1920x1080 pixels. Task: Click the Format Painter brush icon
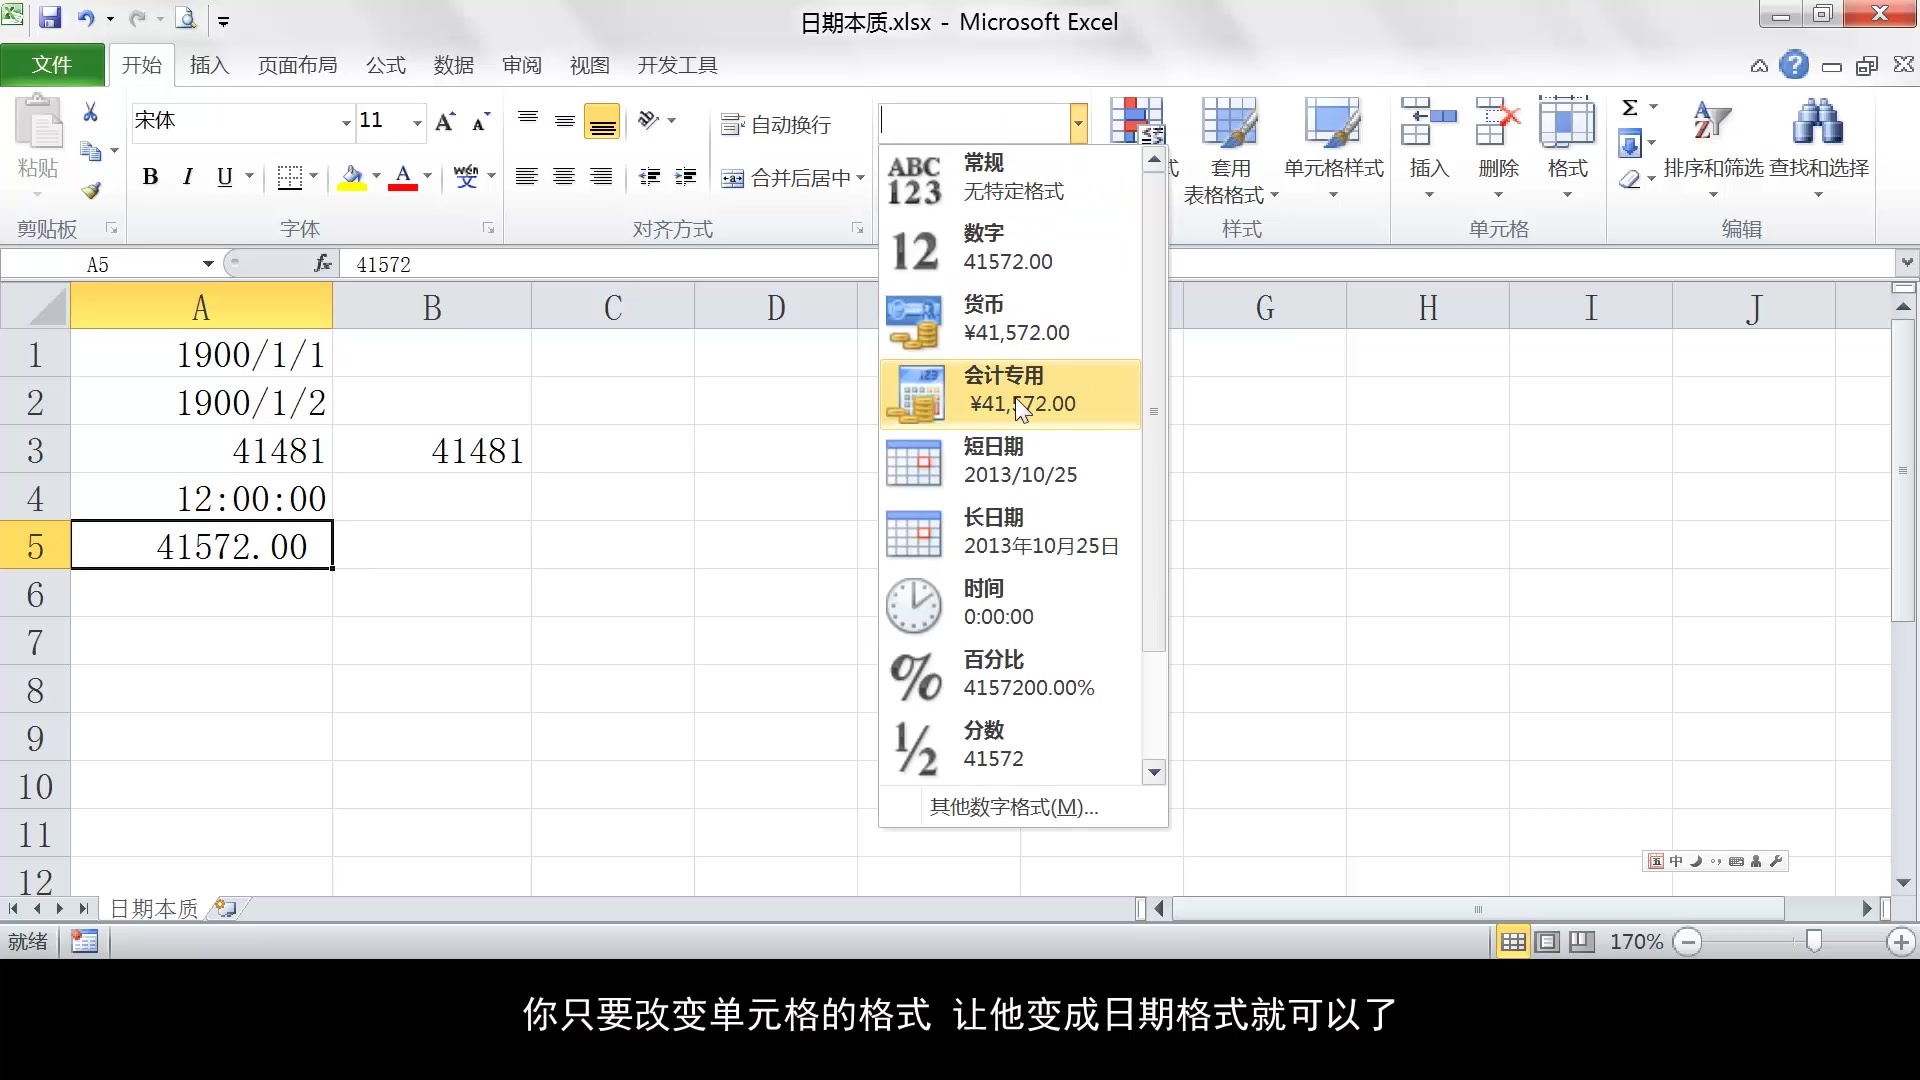91,190
